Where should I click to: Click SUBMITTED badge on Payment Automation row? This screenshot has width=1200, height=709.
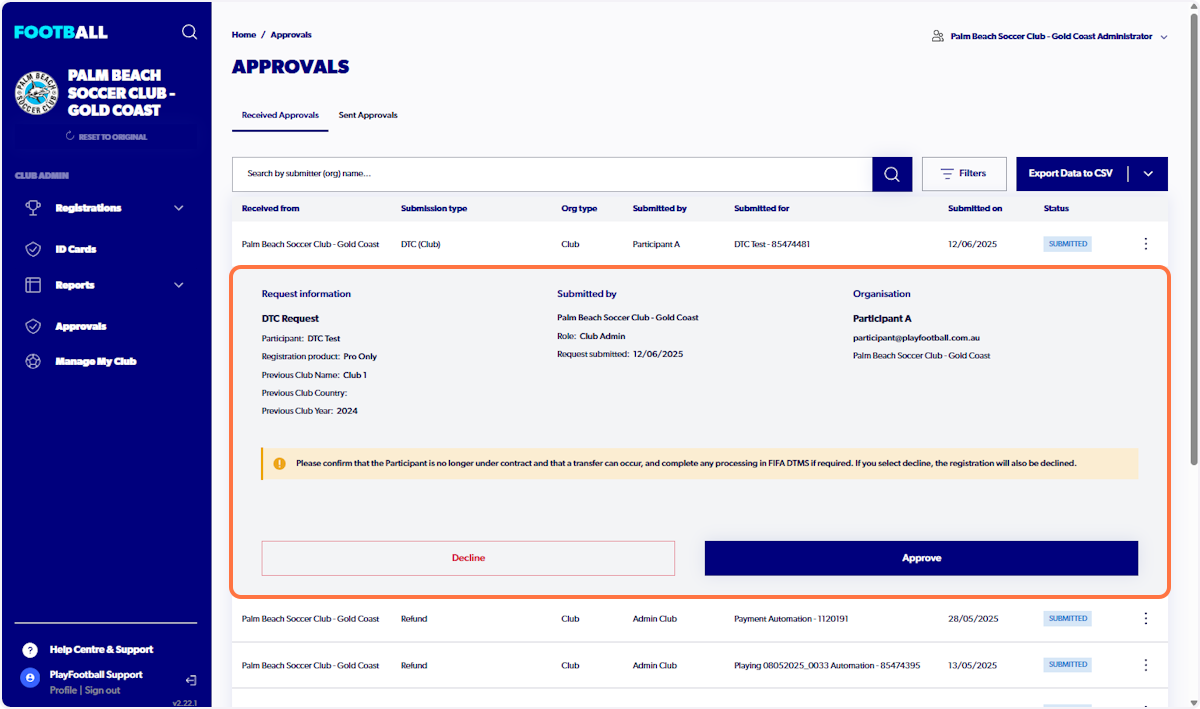1068,619
